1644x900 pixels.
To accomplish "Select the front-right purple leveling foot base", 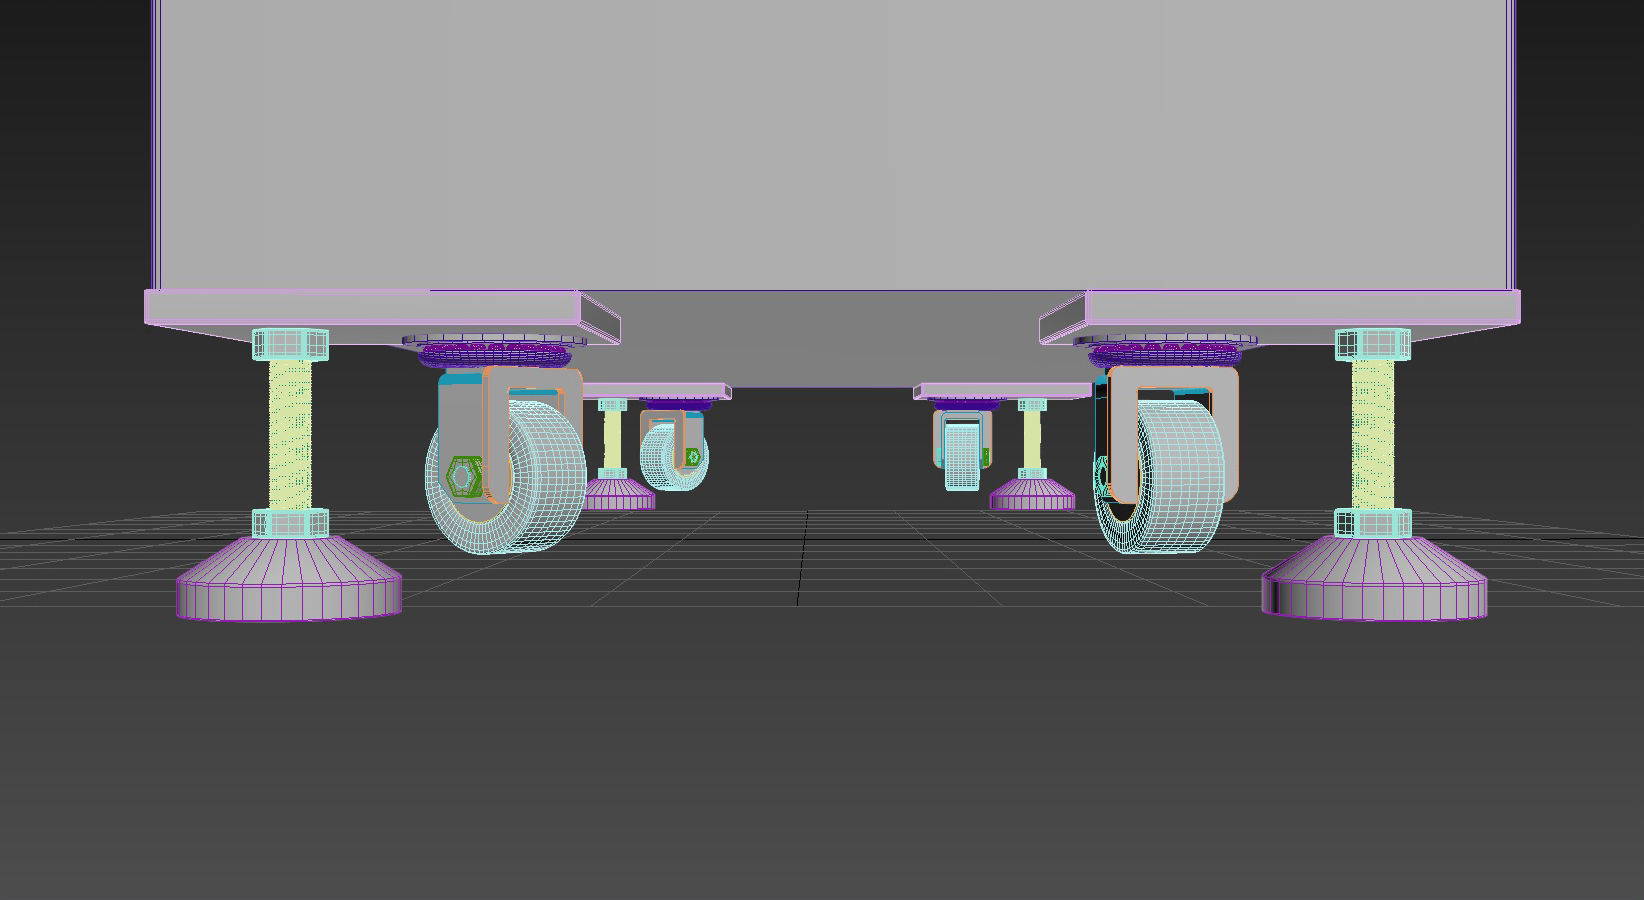I will tap(1374, 578).
